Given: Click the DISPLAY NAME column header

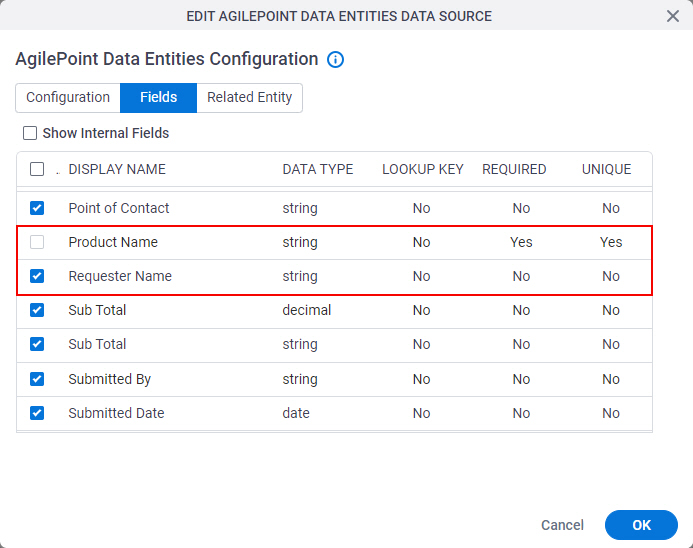Looking at the screenshot, I should pyautogui.click(x=117, y=169).
